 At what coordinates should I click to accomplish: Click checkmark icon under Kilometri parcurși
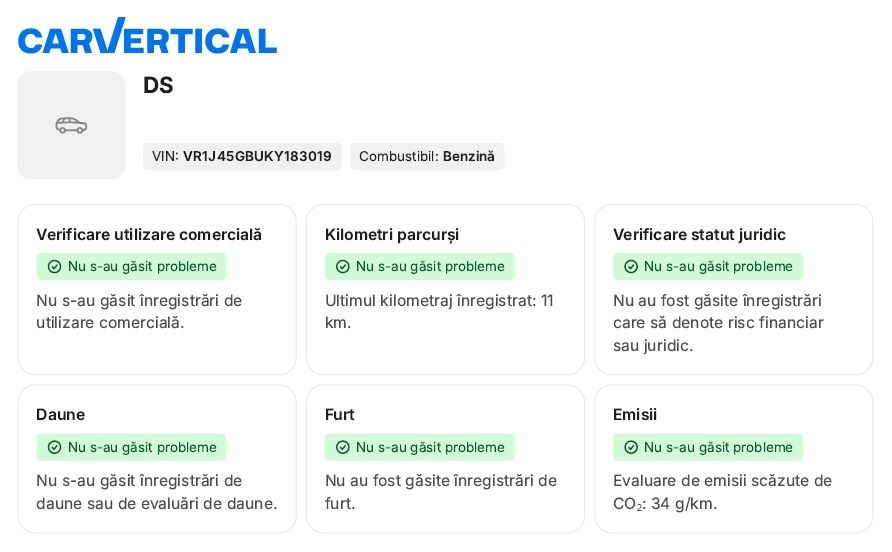click(342, 267)
